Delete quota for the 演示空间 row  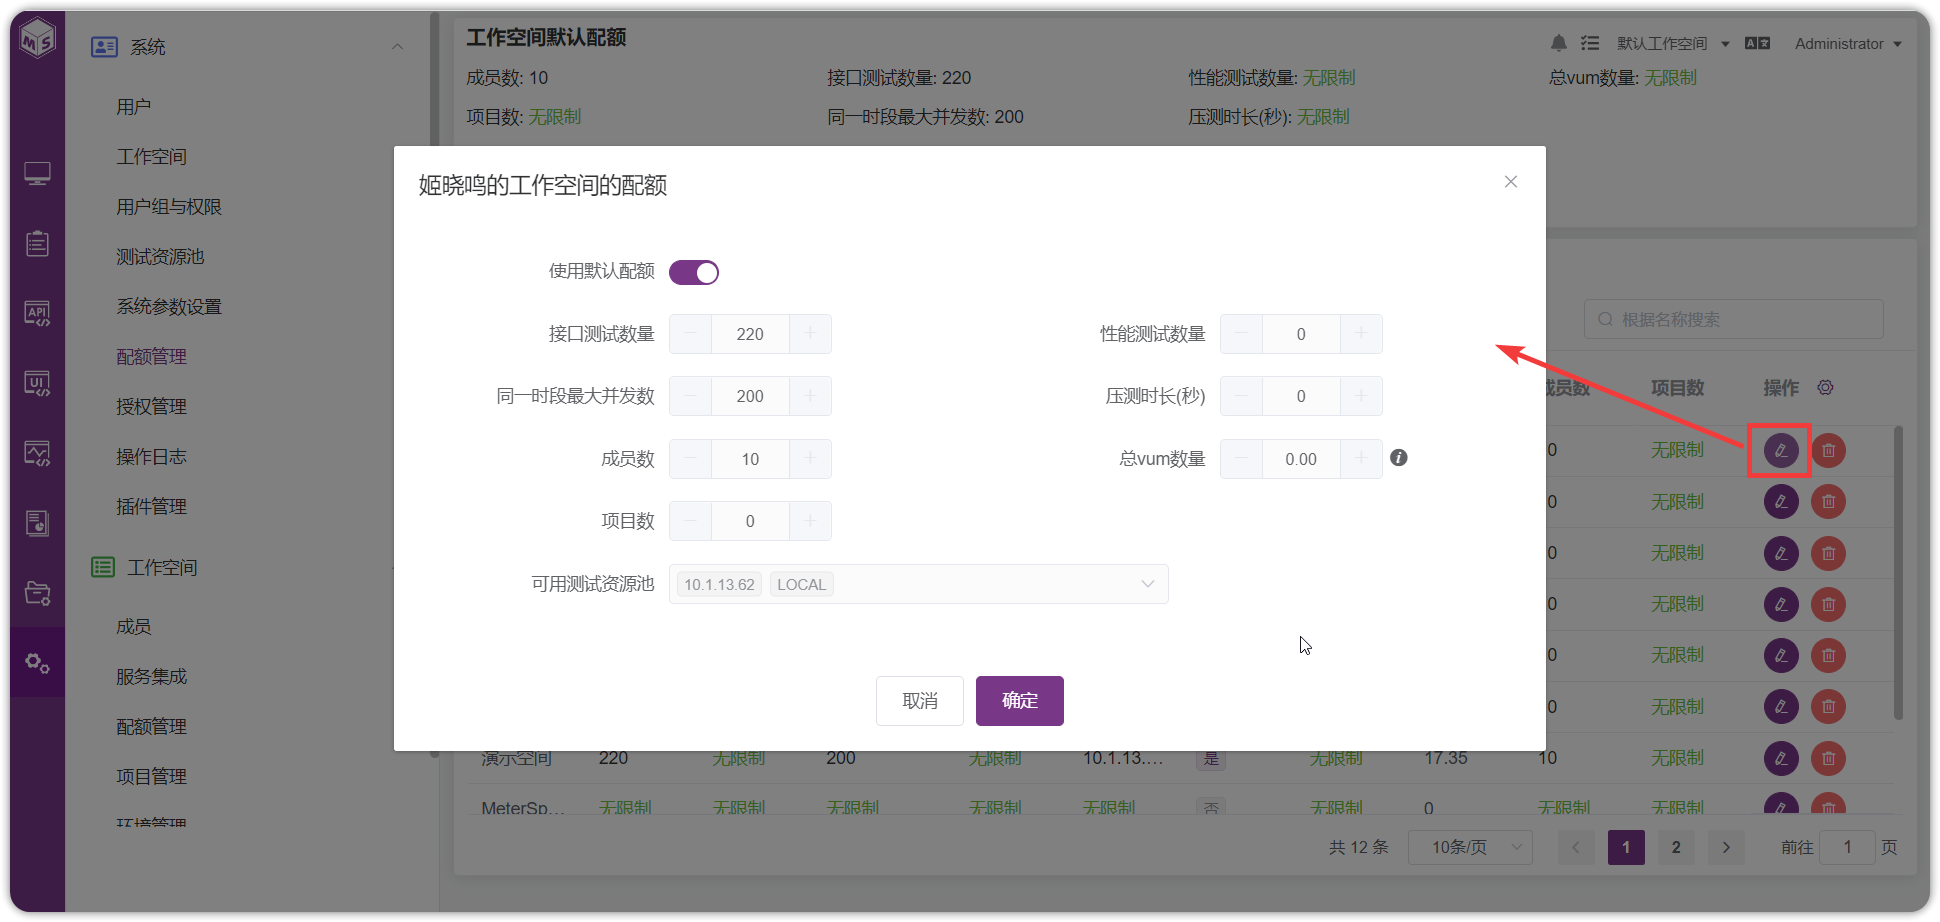tap(1828, 758)
